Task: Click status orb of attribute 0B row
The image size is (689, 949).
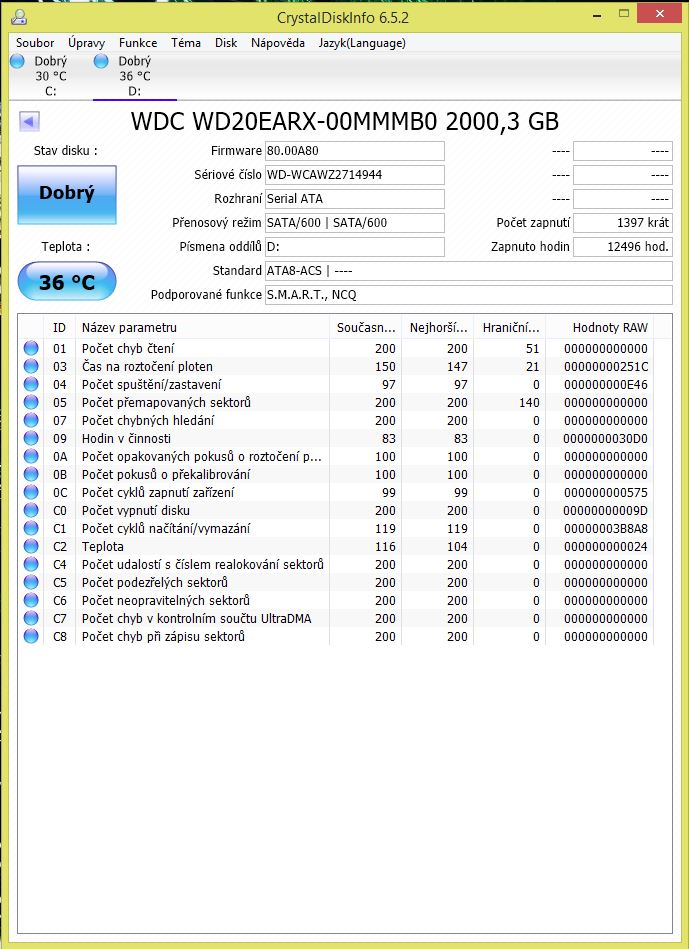Action: point(31,474)
